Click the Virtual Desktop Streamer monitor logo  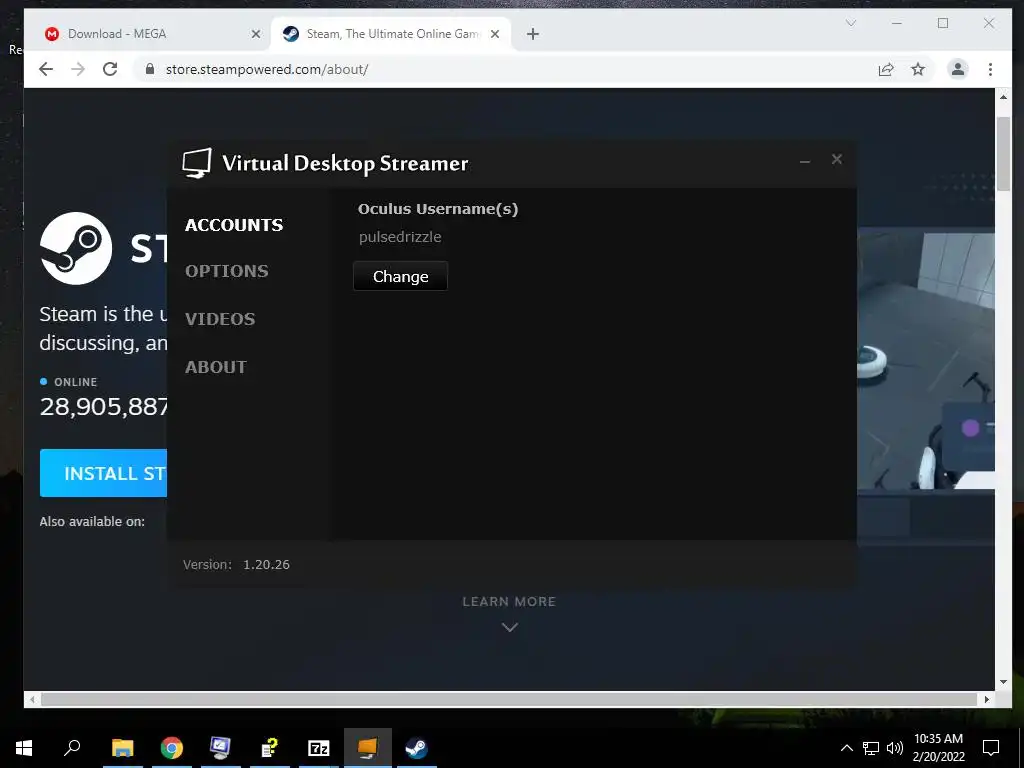(x=197, y=163)
